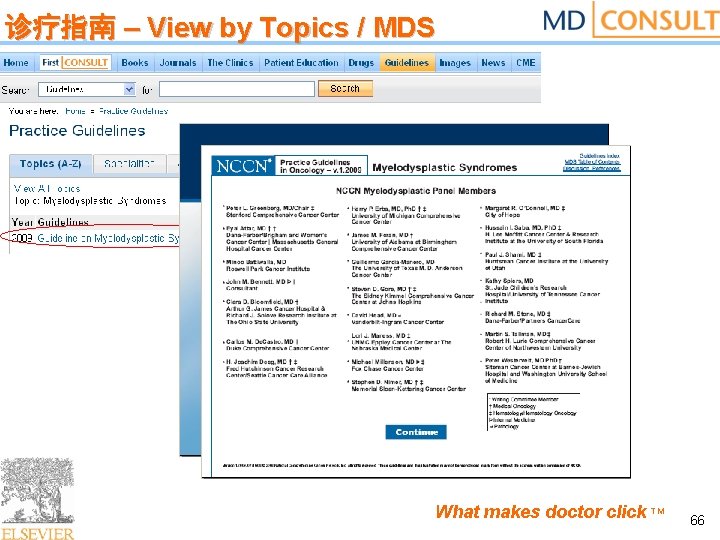Open the CME tab

(x=525, y=62)
